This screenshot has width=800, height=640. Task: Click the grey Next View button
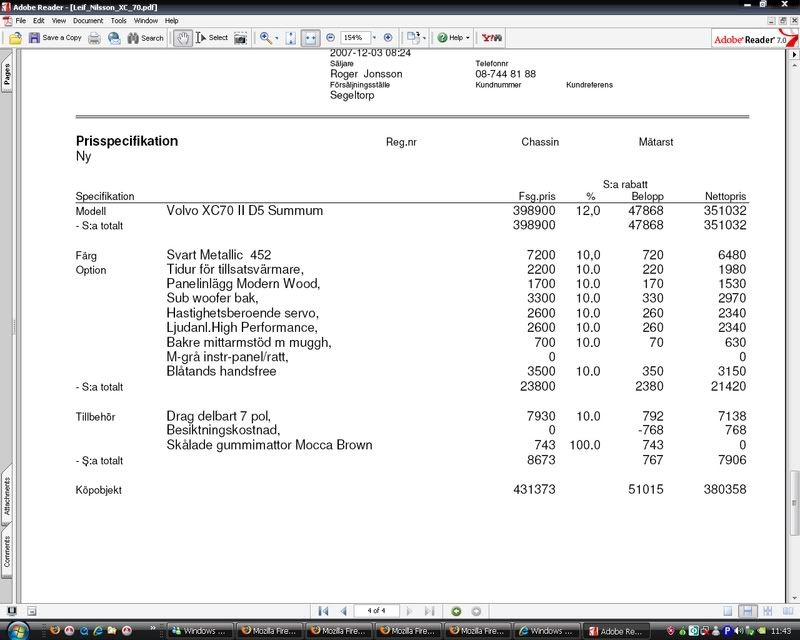click(x=476, y=611)
